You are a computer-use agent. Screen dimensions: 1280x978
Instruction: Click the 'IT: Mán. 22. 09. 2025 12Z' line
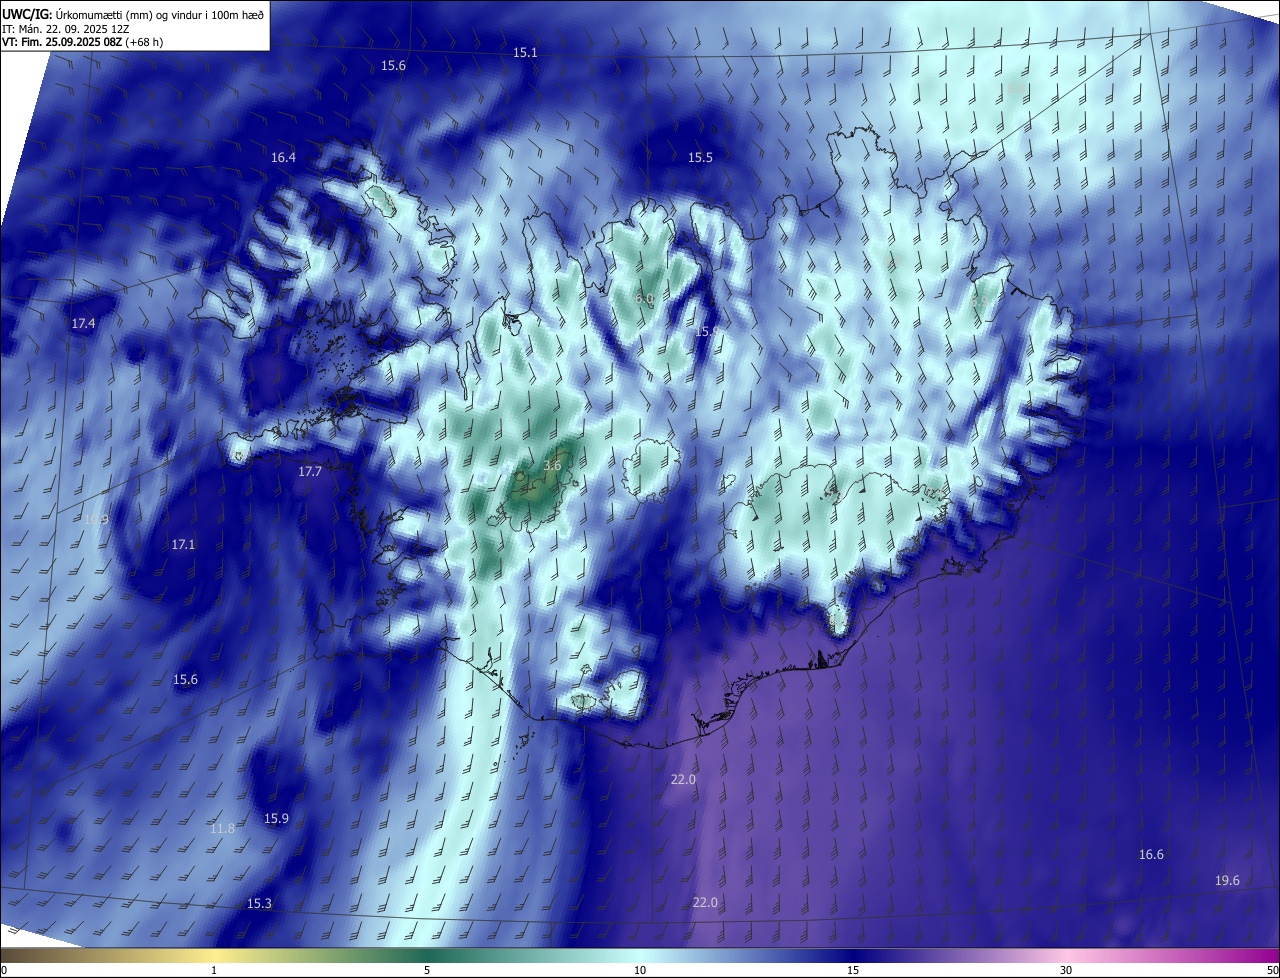(67, 28)
